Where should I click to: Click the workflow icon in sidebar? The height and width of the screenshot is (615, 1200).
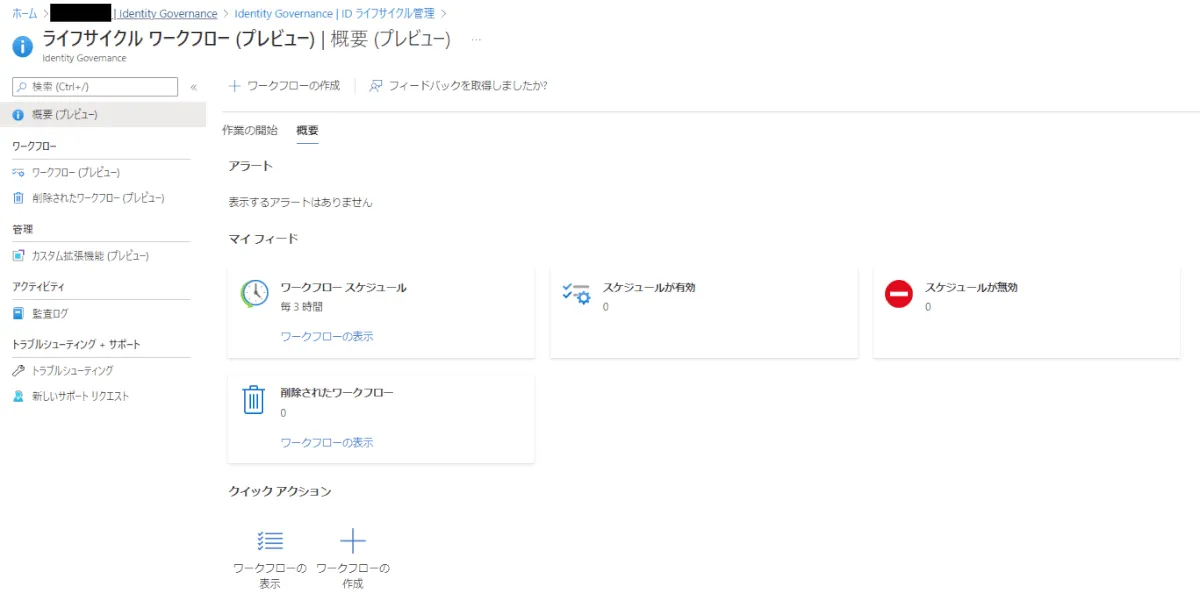click(x=18, y=172)
